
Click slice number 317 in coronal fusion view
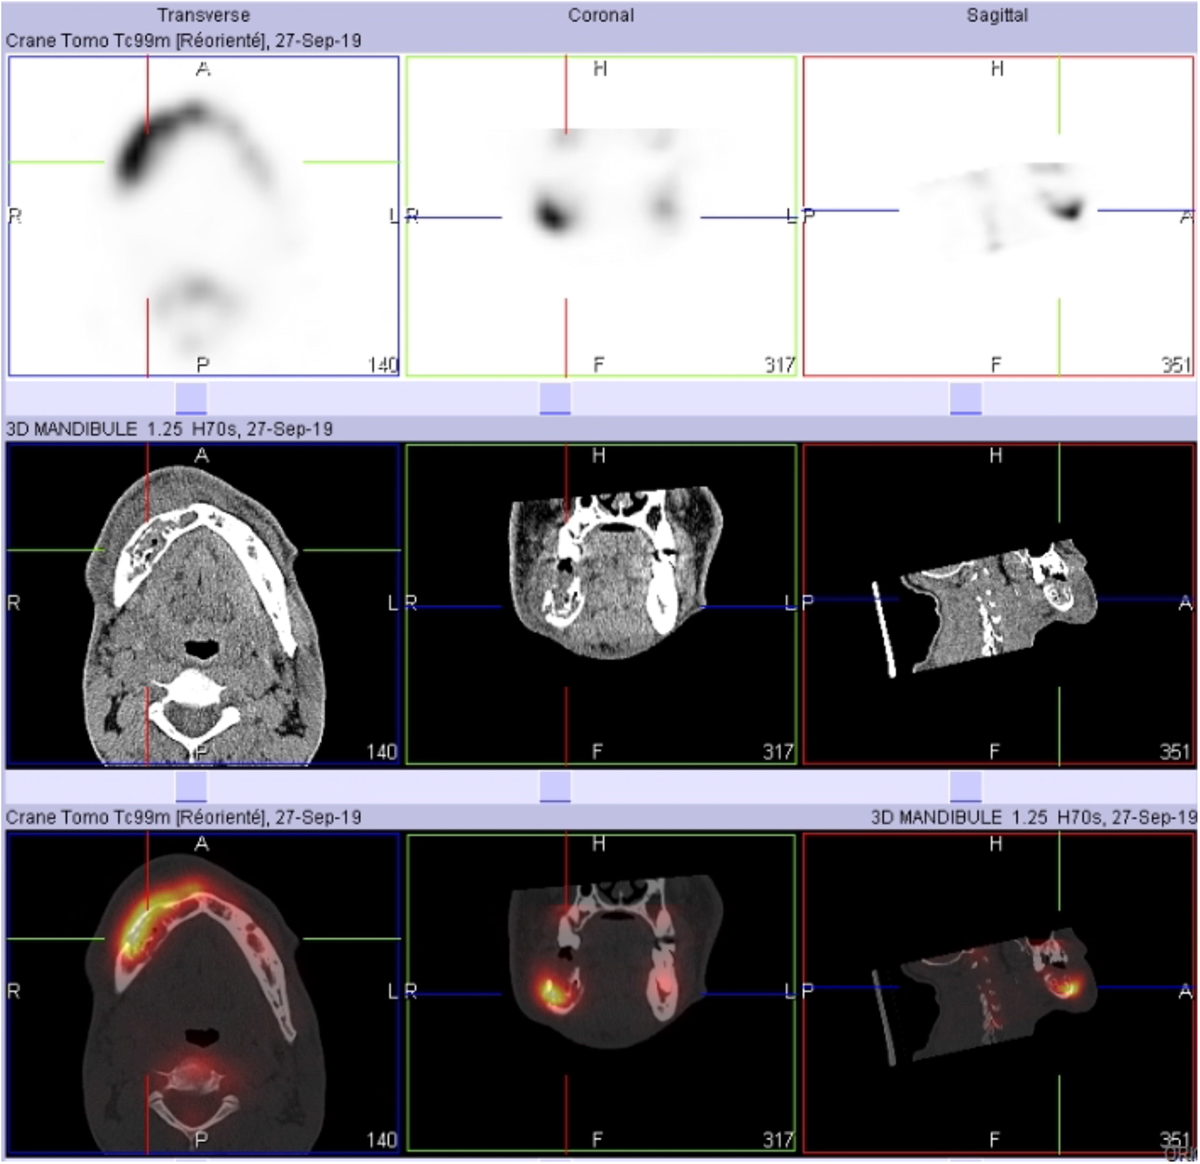point(779,1140)
